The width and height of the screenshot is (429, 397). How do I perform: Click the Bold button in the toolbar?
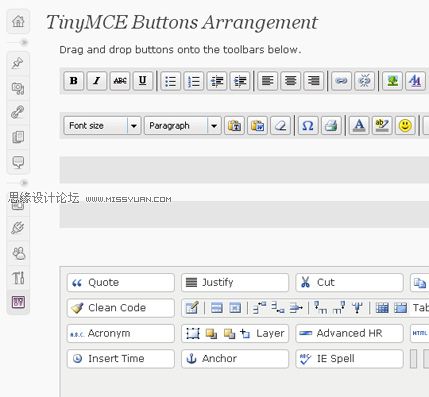(74, 81)
